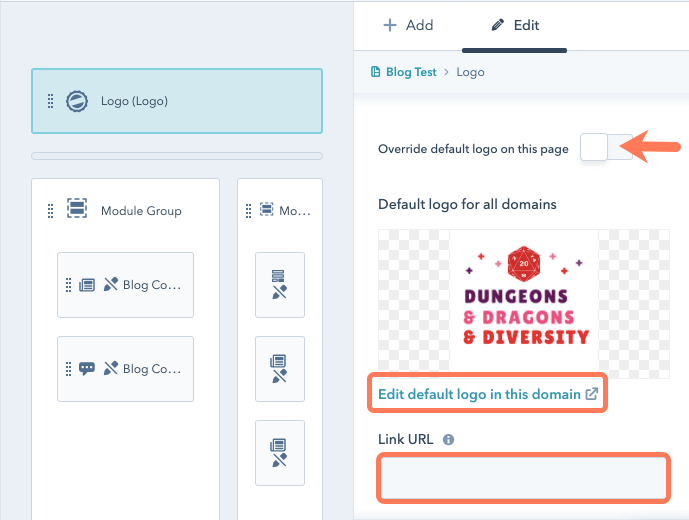The image size is (689, 520).
Task: Click the Default logo for all domains heading
Action: tap(467, 204)
